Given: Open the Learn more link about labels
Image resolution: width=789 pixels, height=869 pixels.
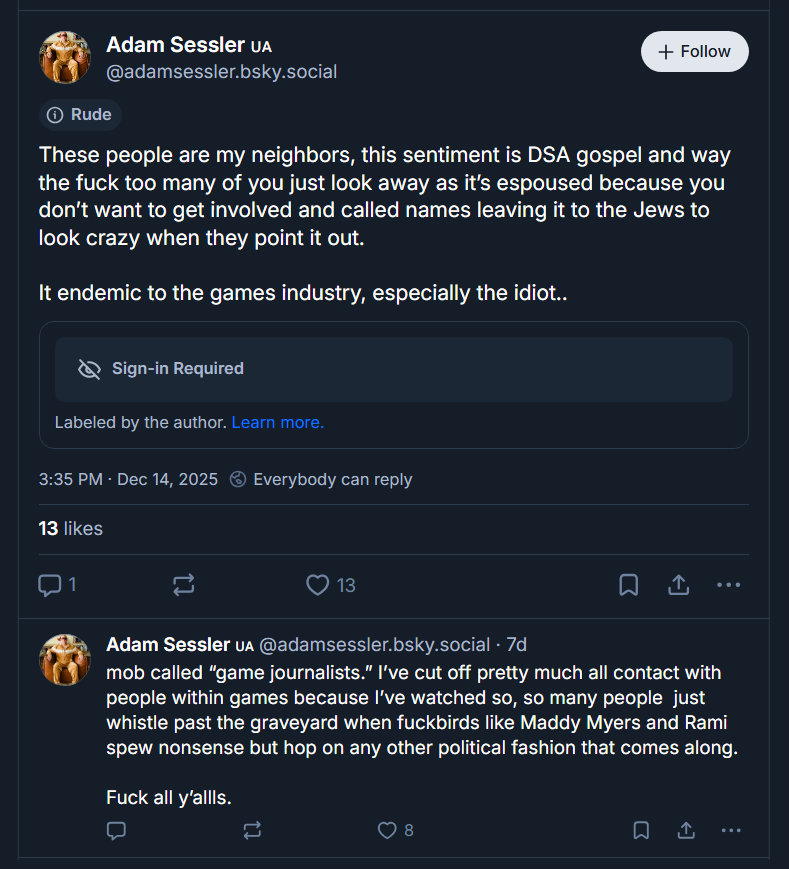Looking at the screenshot, I should tap(278, 422).
